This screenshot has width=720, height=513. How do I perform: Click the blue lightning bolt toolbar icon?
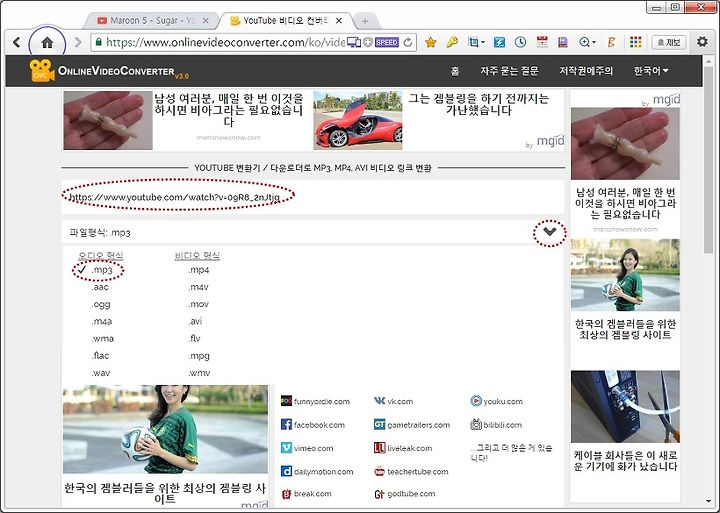(499, 42)
